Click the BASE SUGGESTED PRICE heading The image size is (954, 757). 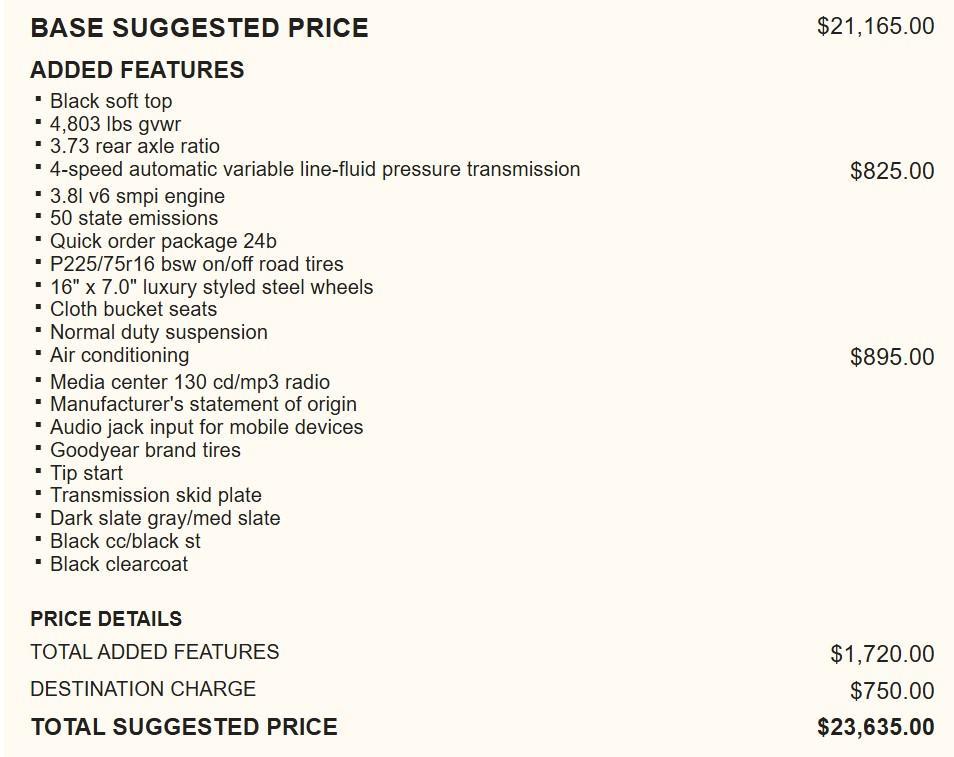199,28
